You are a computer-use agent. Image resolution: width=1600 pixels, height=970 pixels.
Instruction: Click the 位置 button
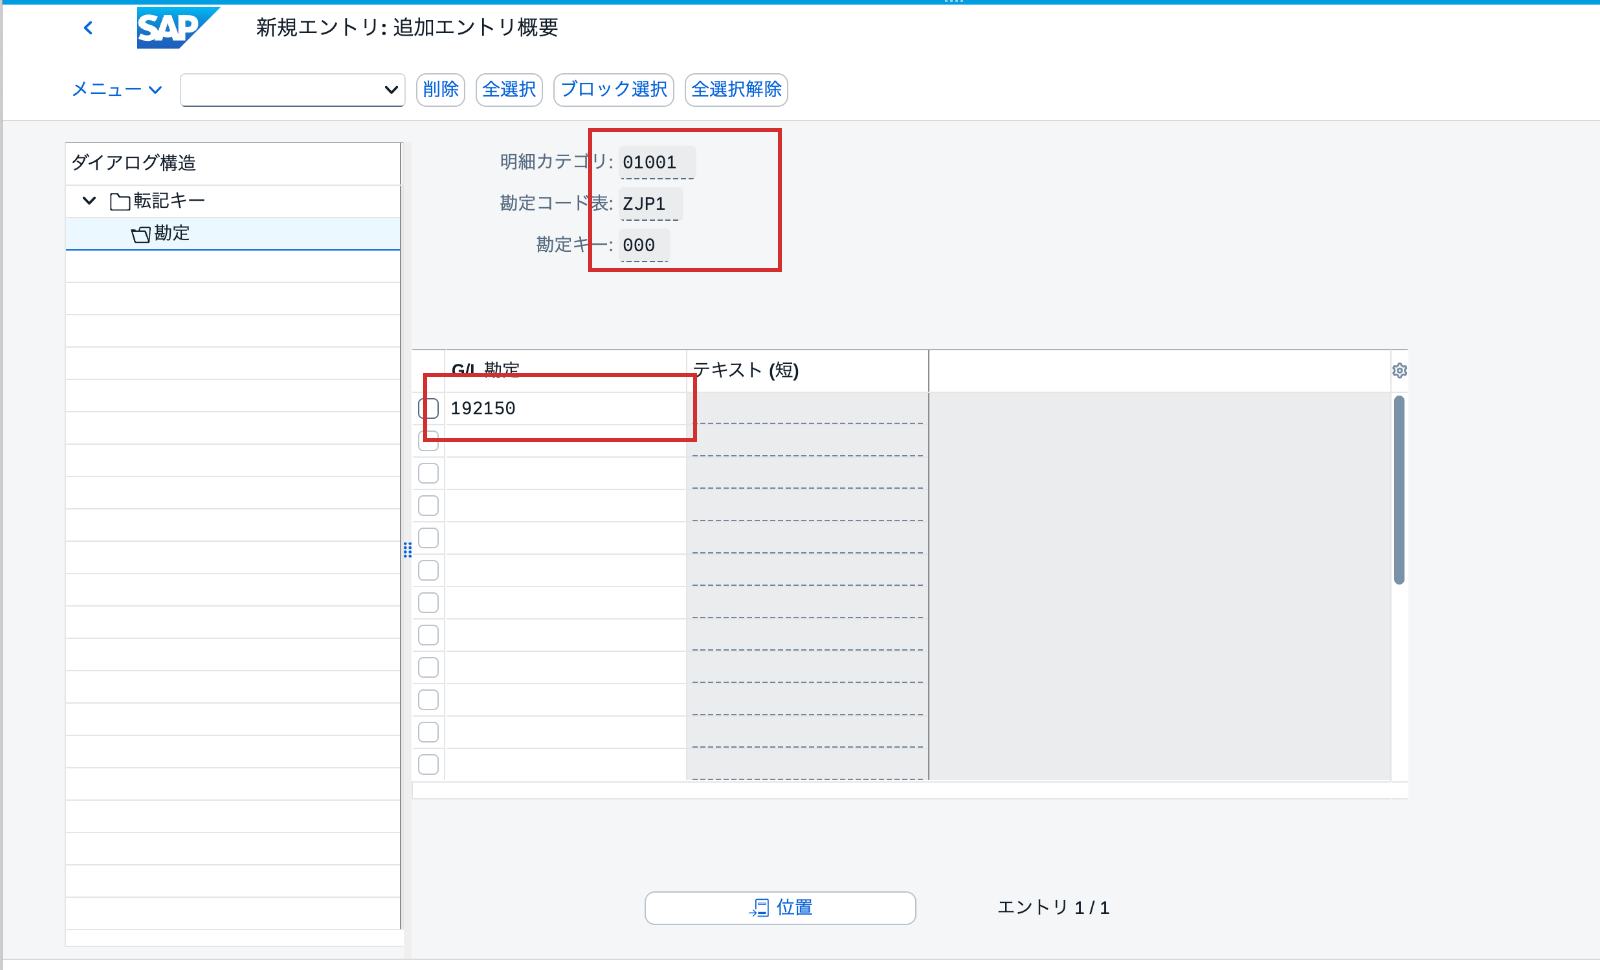click(x=780, y=907)
